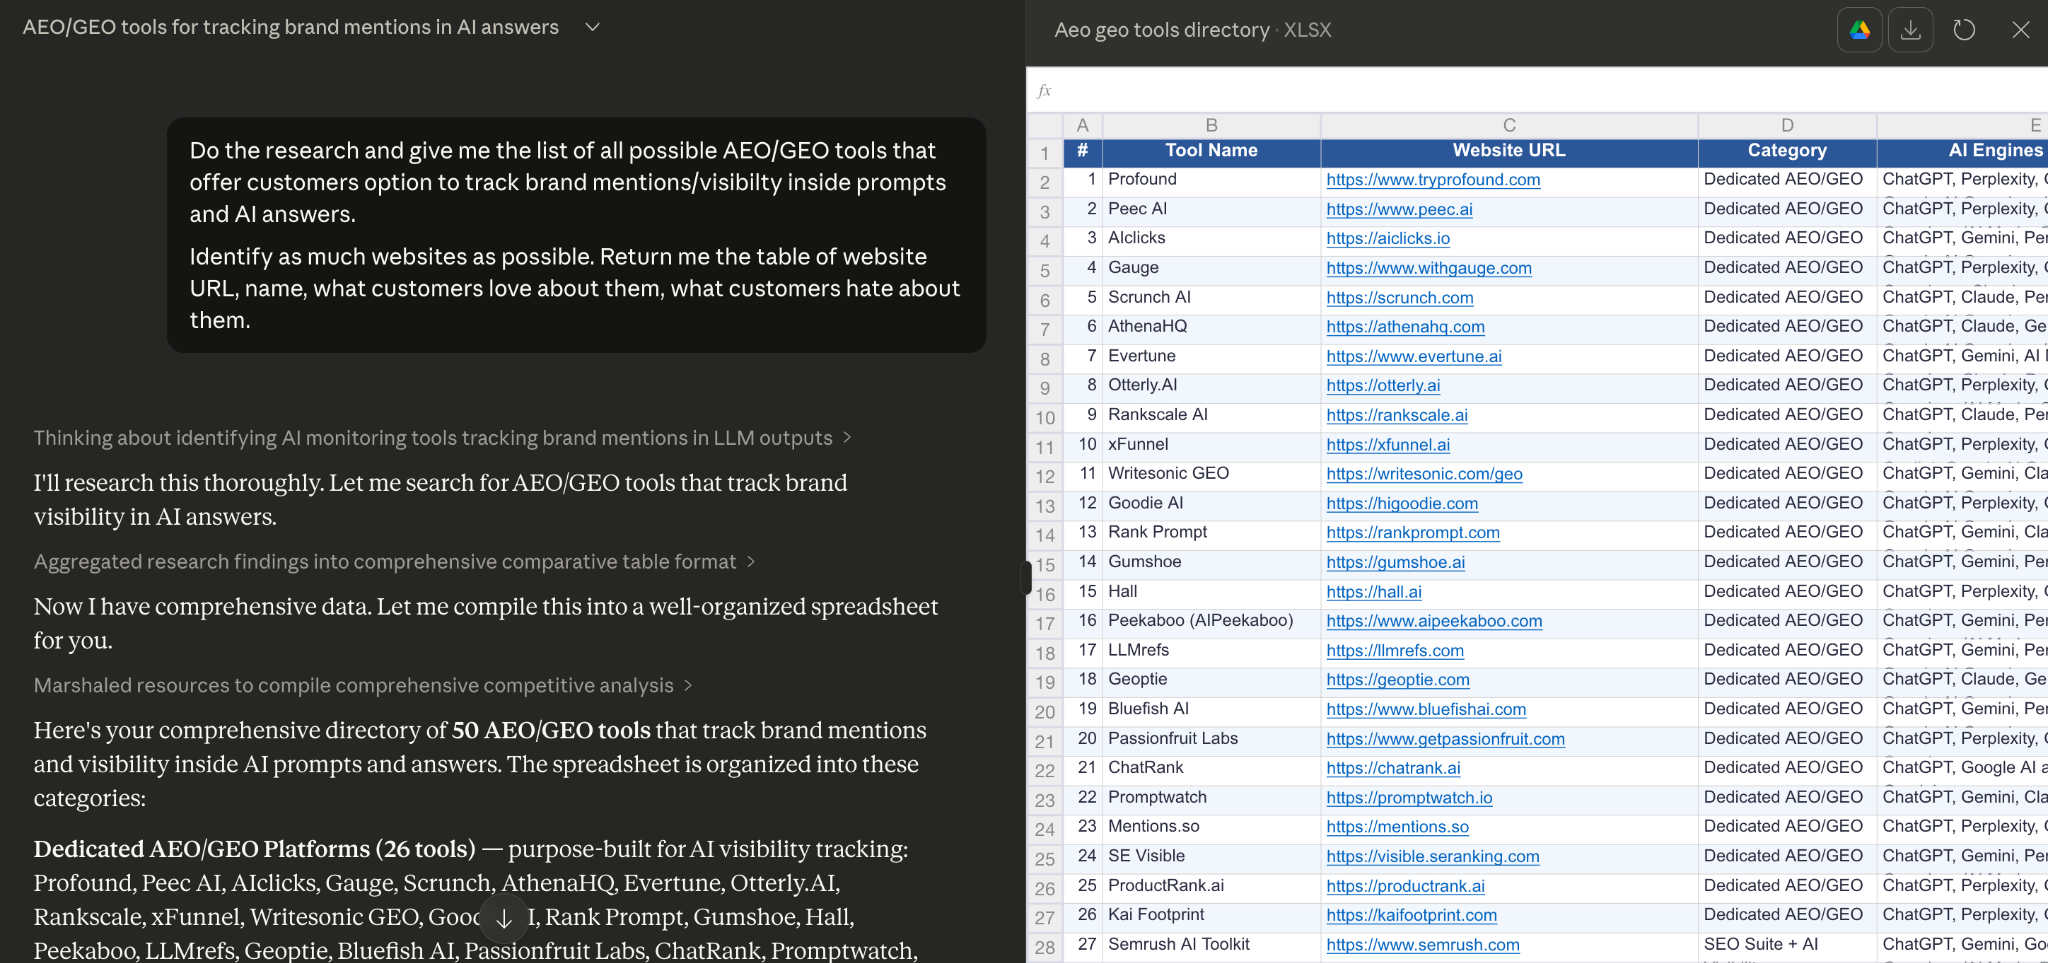Open the semrush.com link
This screenshot has height=963, width=2048.
point(1422,945)
